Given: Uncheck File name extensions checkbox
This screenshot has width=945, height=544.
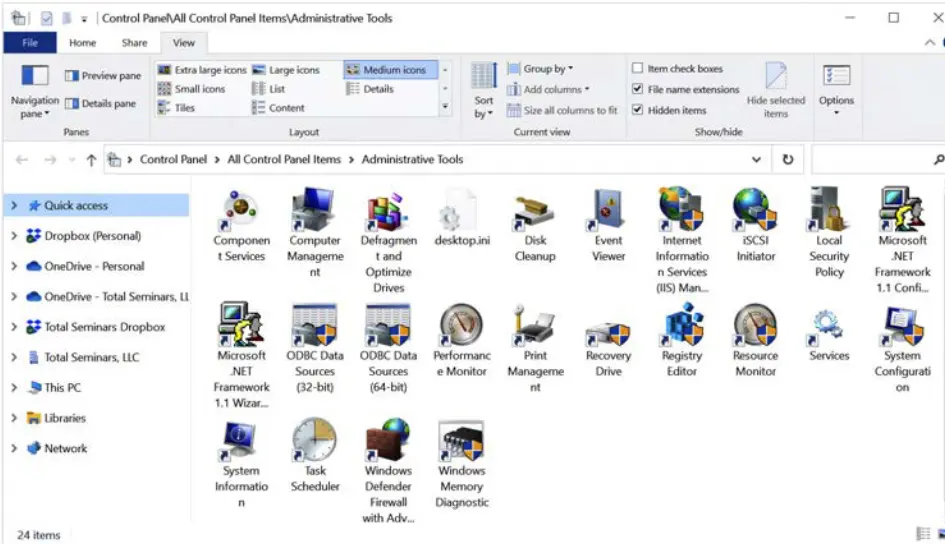Looking at the screenshot, I should click(638, 90).
